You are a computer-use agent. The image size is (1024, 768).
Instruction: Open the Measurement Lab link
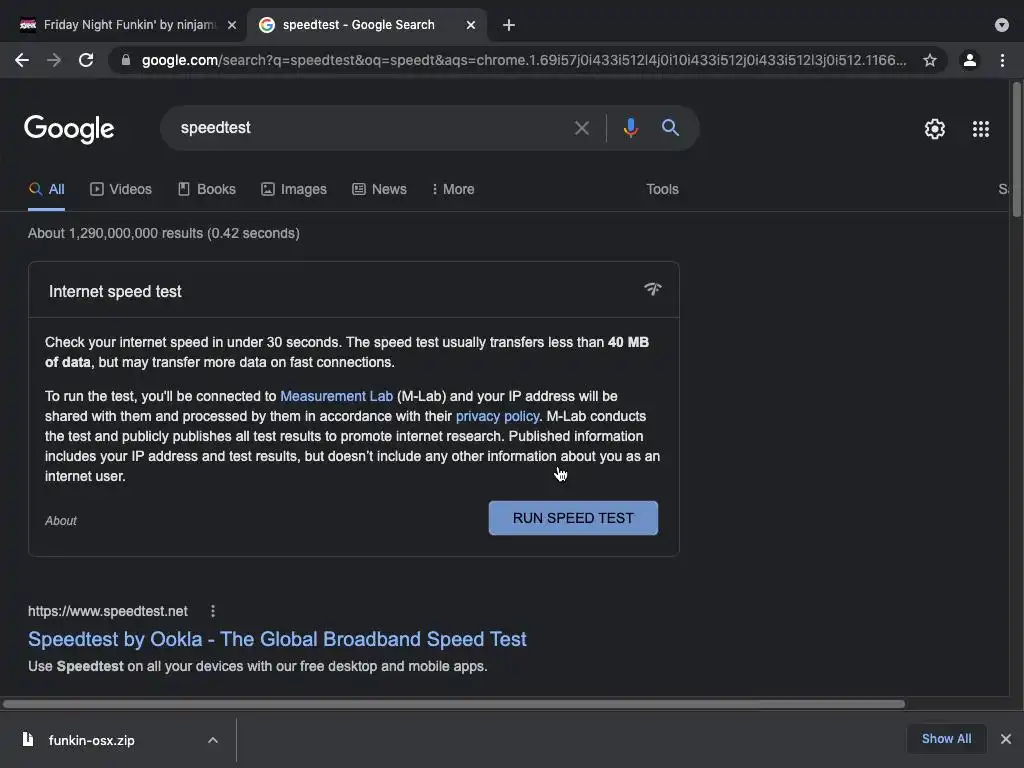pyautogui.click(x=336, y=396)
